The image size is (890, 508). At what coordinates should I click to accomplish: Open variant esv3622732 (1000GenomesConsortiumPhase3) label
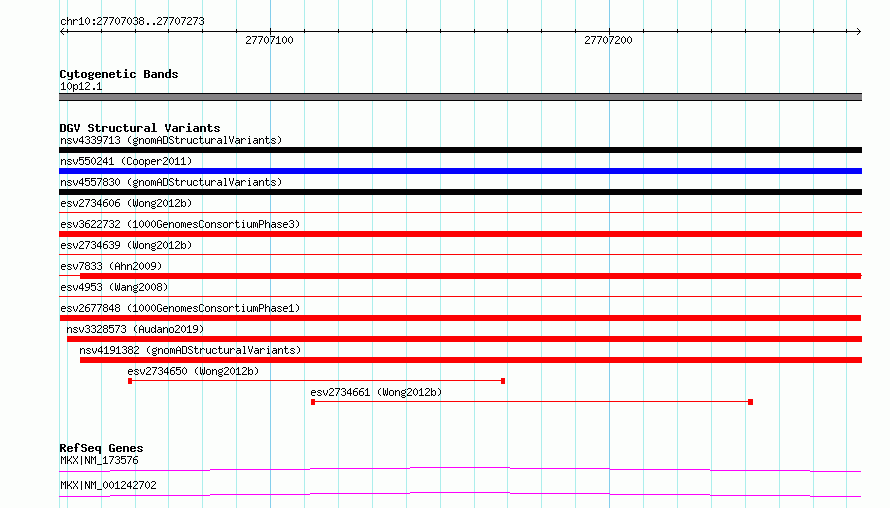pos(180,224)
